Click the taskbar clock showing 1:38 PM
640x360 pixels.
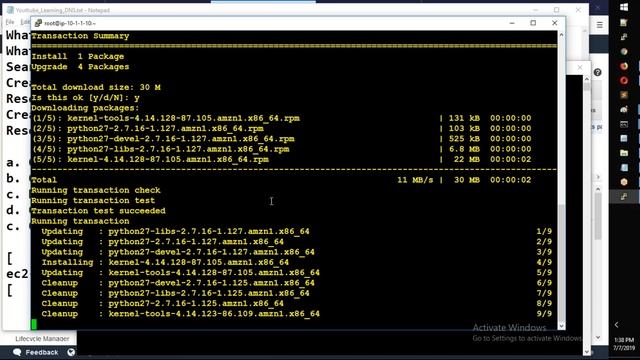[624, 344]
